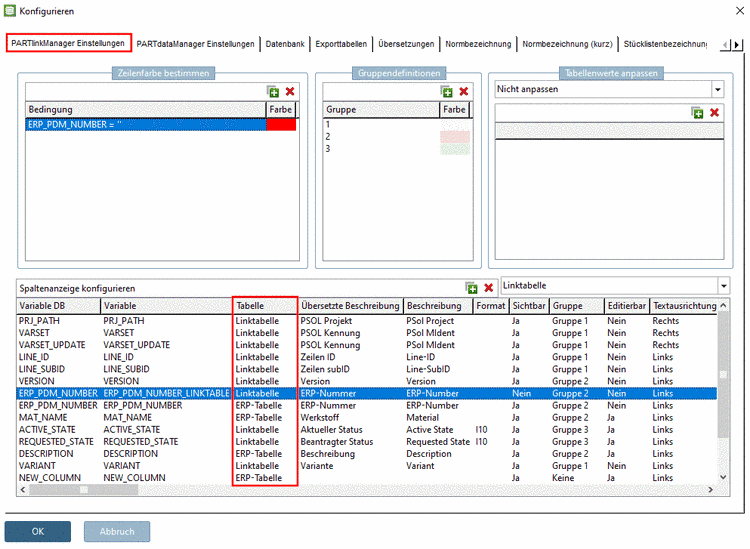Cancel with the Abbruch button
The height and width of the screenshot is (549, 750).
117,531
